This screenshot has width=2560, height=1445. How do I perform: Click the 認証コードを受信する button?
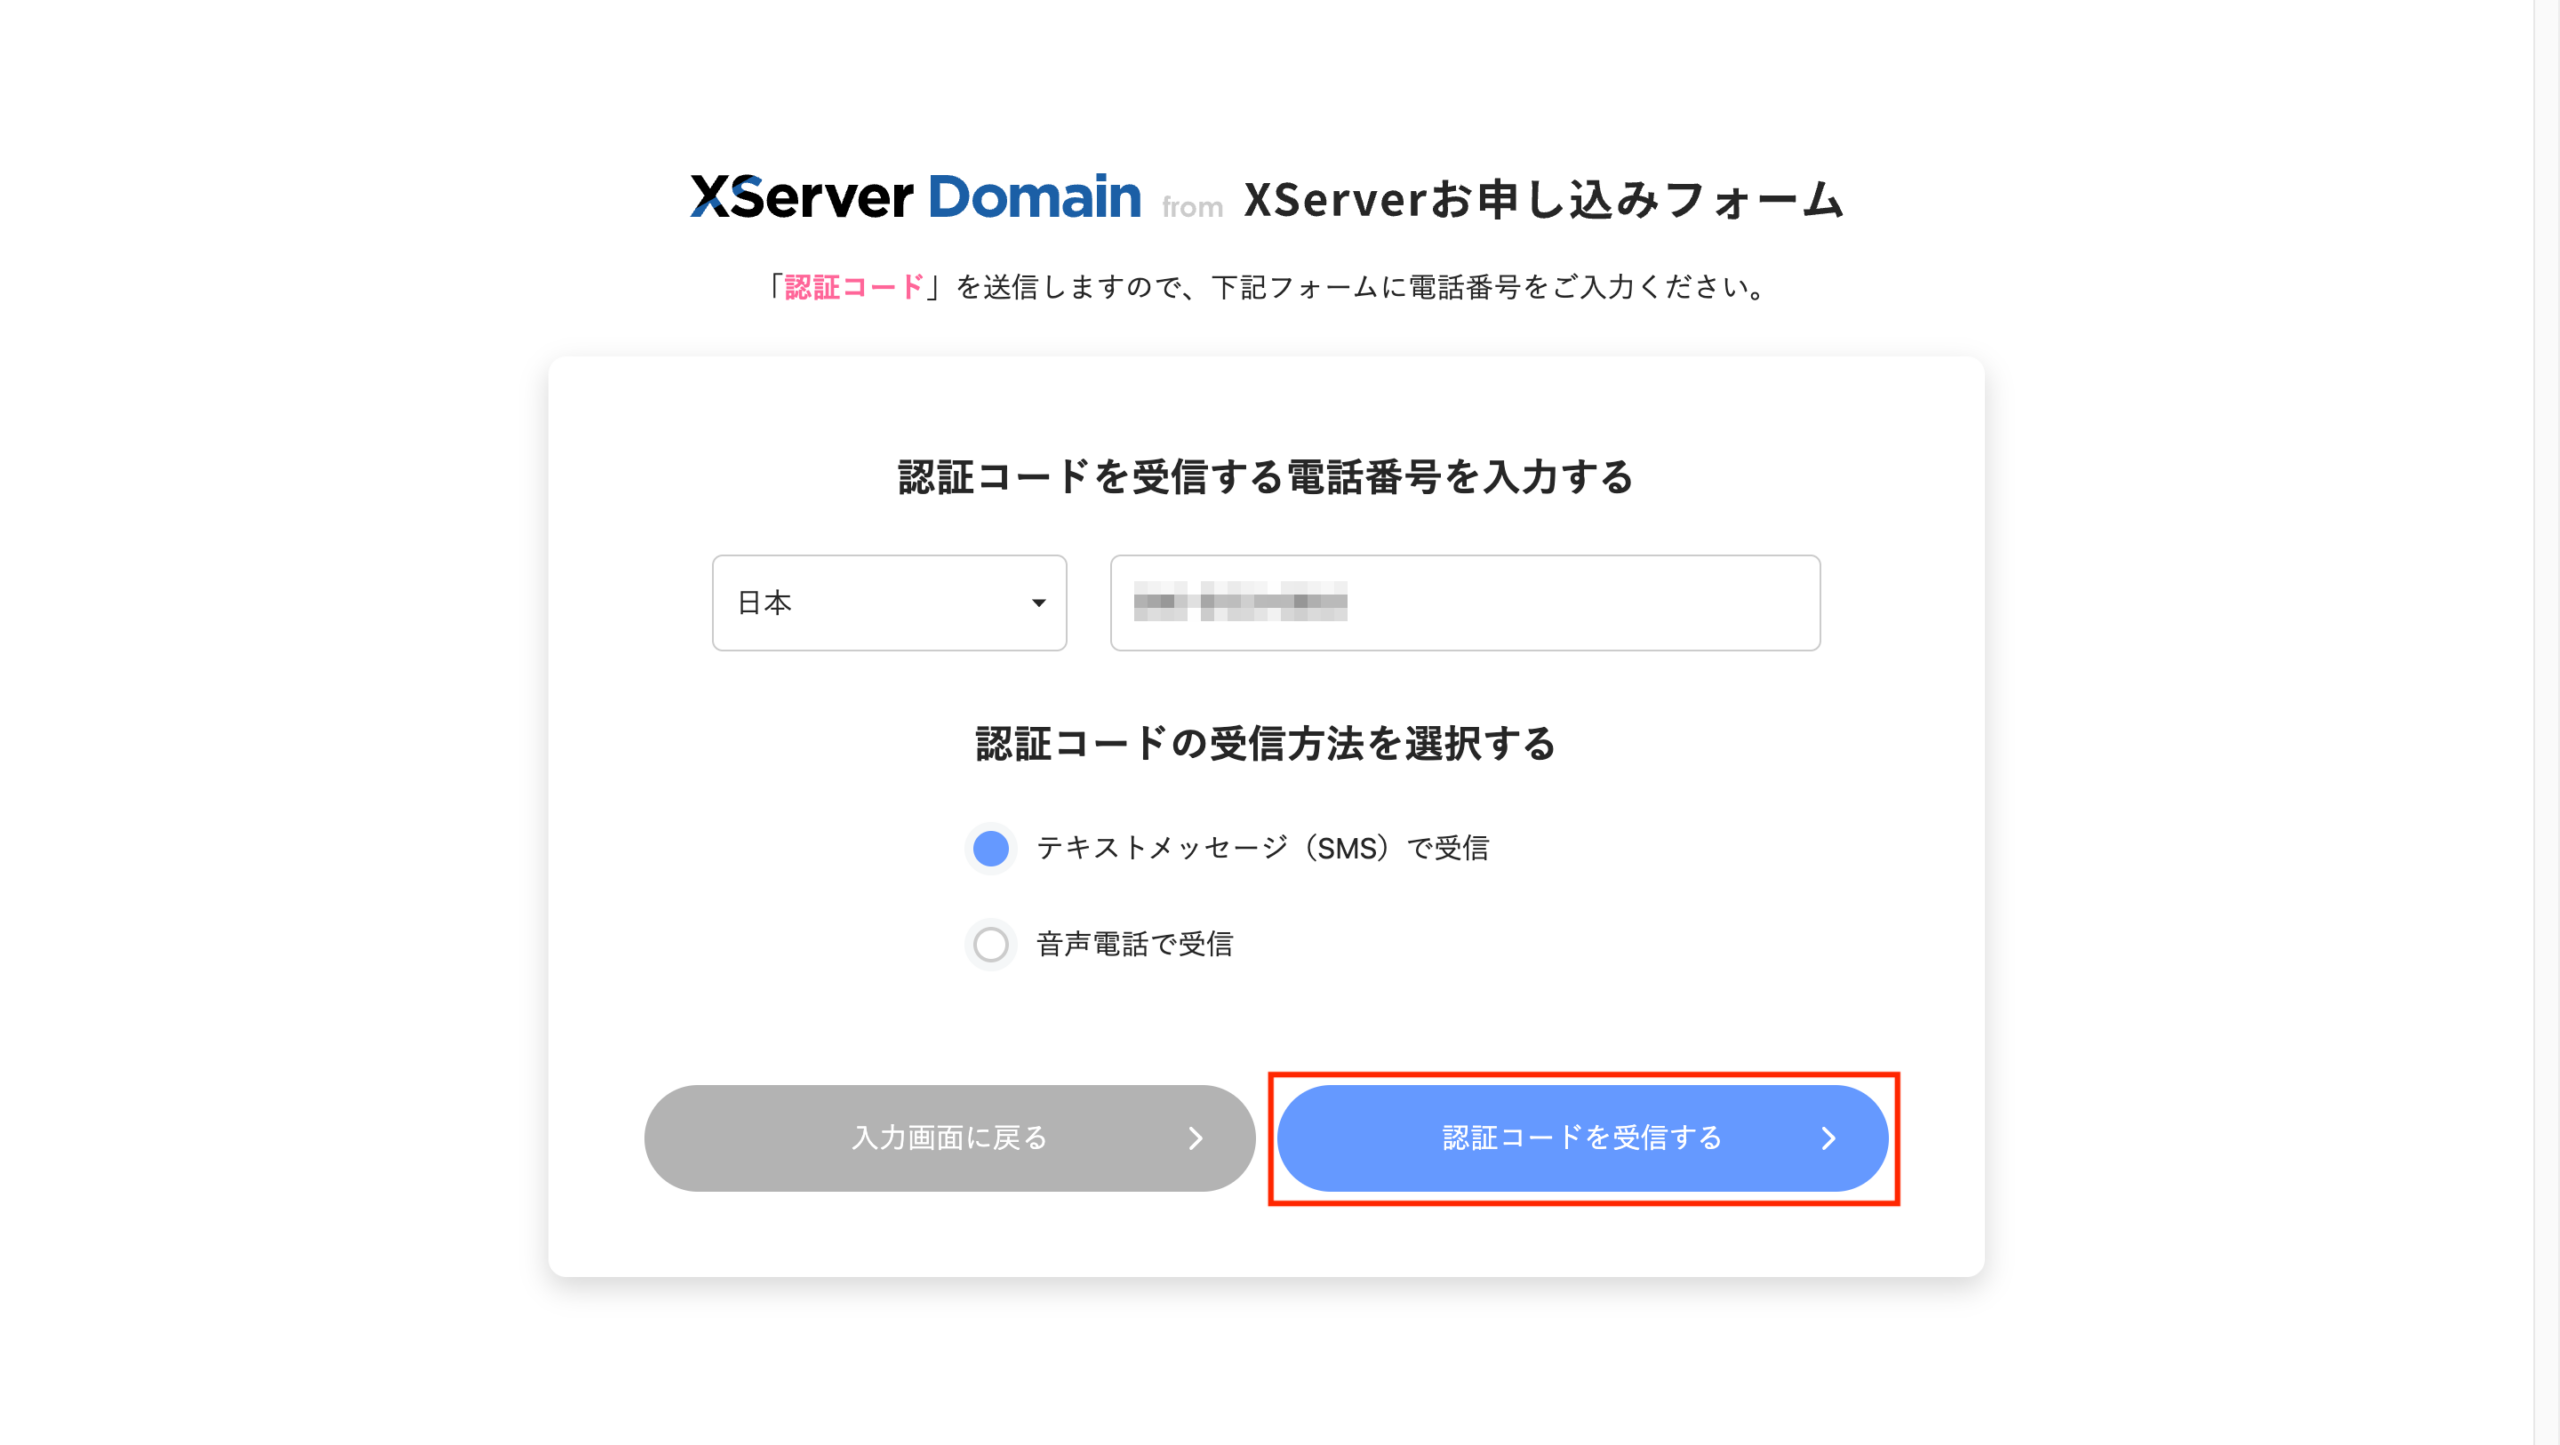(1582, 1138)
